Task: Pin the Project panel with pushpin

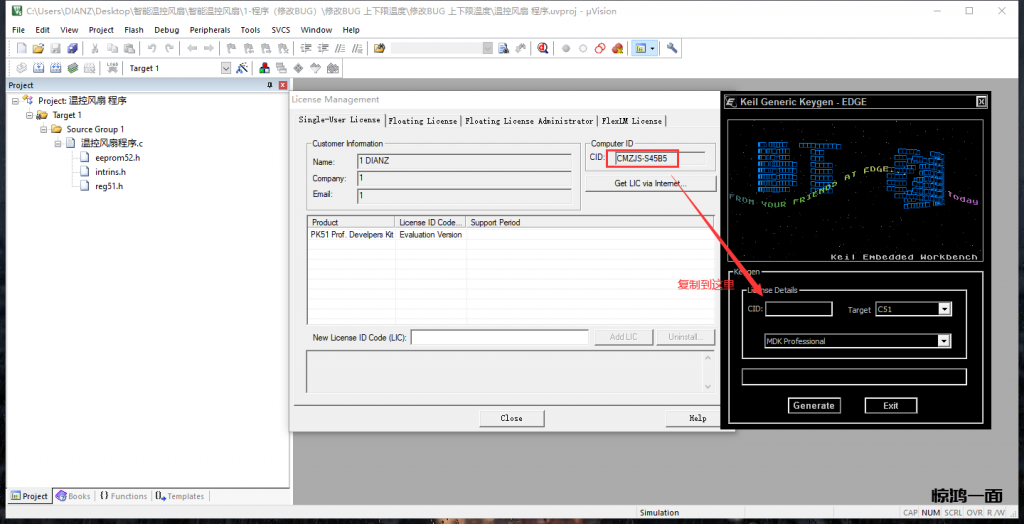Action: pyautogui.click(x=269, y=86)
